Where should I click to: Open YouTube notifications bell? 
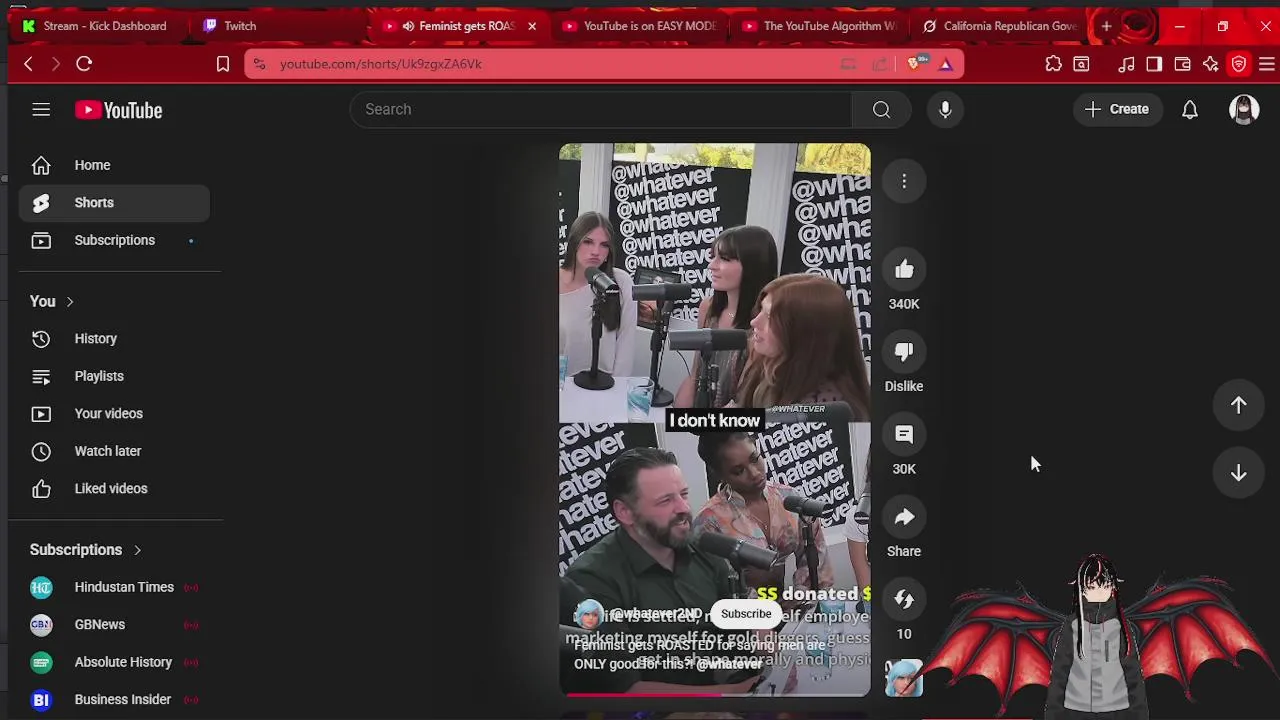[x=1190, y=110]
